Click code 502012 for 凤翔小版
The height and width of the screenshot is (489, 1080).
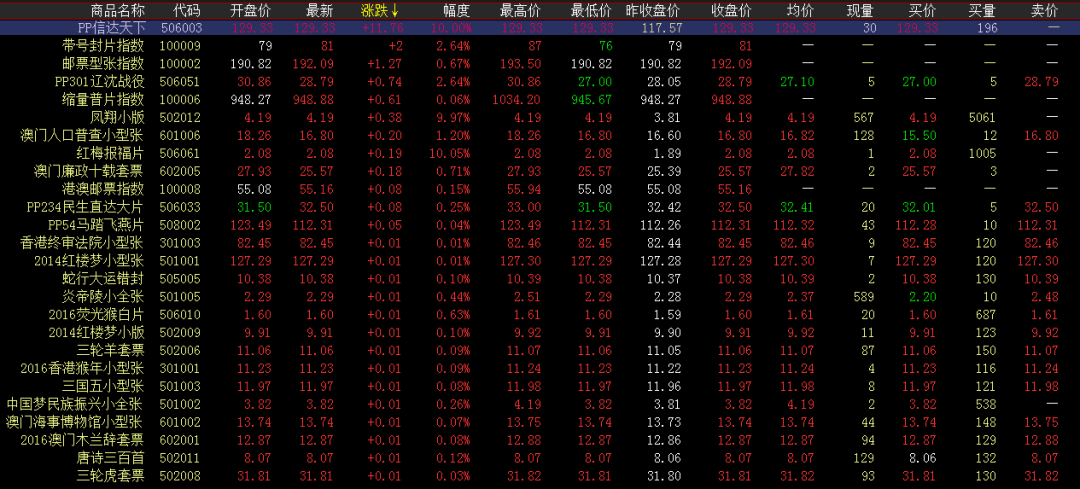click(x=180, y=117)
